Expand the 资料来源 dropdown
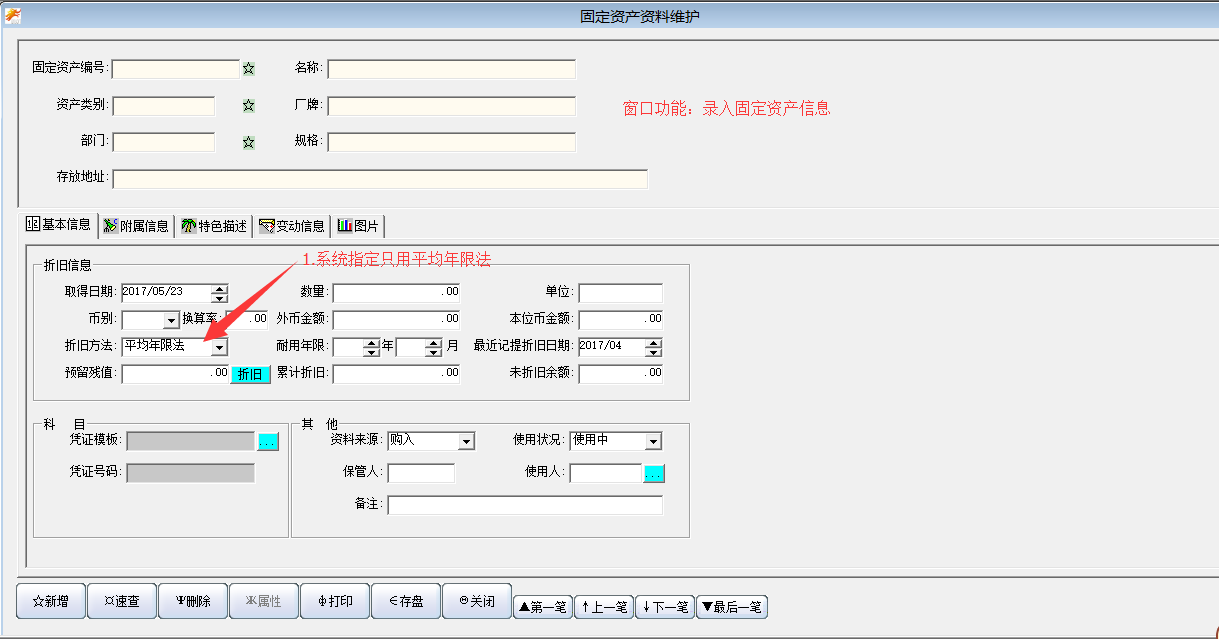Viewport: 1219px width, 639px height. pos(466,441)
